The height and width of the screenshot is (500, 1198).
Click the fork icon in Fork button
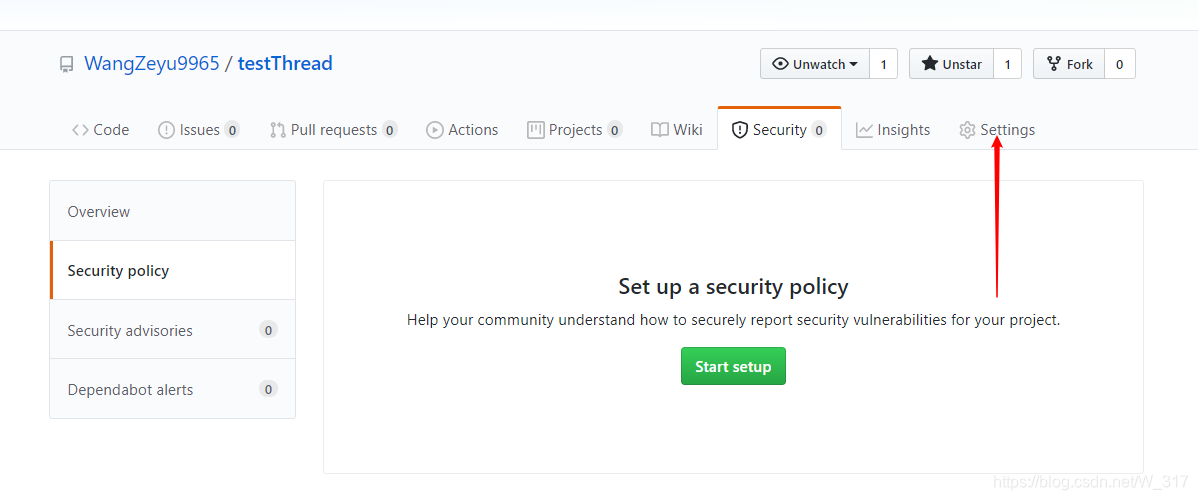(1054, 63)
